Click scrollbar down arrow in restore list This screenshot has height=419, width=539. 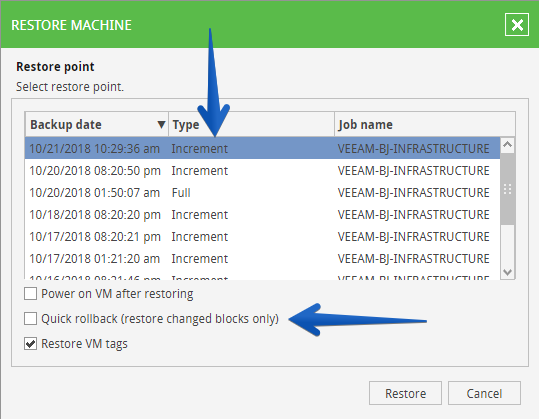tap(507, 272)
